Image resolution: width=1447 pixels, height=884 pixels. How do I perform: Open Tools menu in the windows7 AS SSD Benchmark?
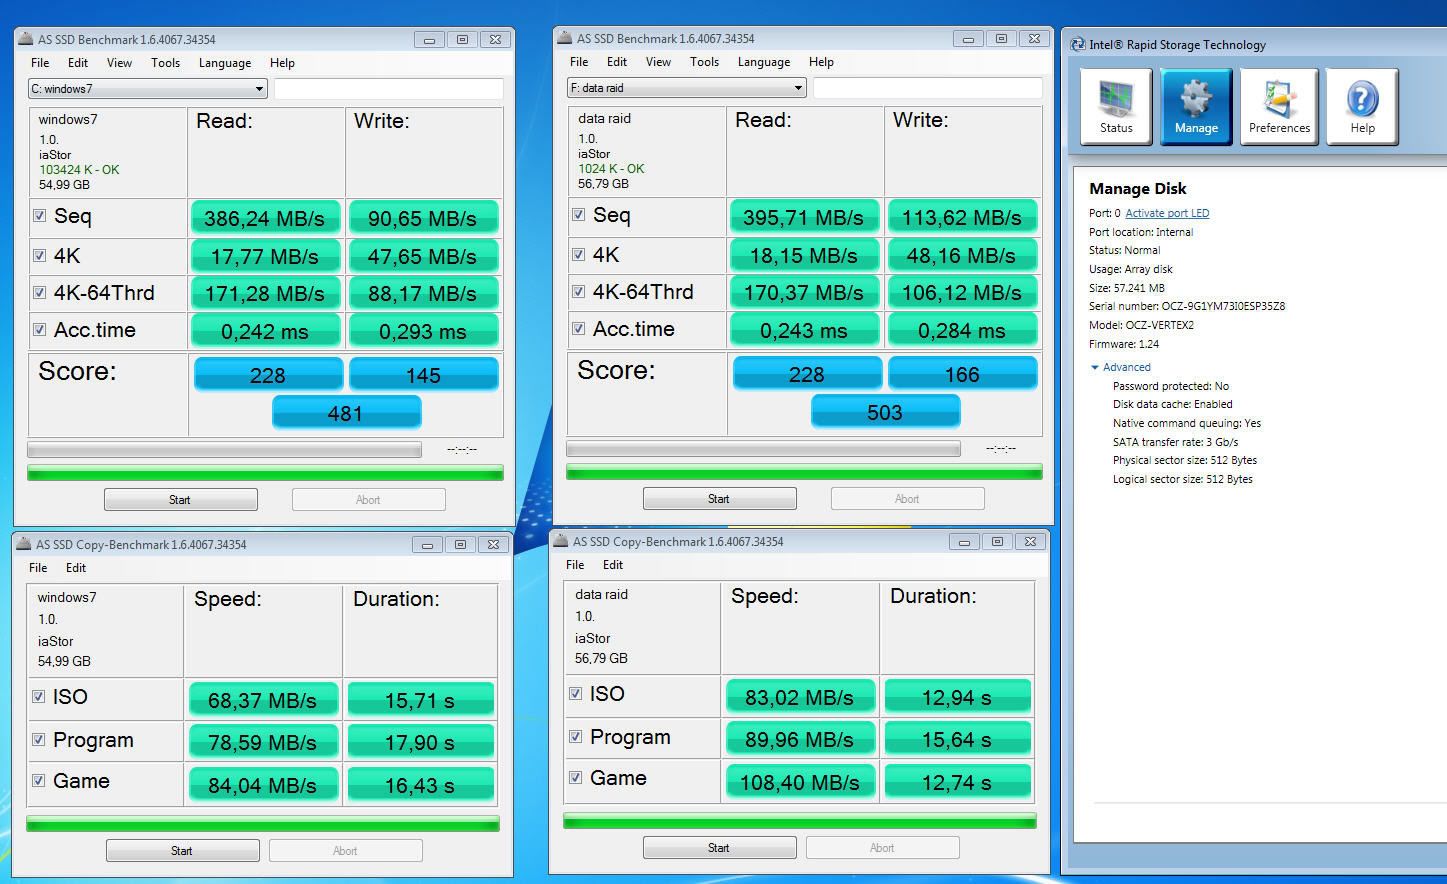point(166,63)
